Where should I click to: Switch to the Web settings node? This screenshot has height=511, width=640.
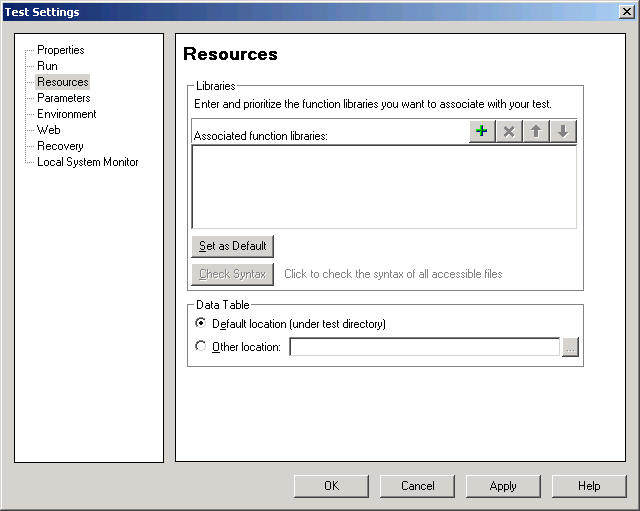pos(49,130)
